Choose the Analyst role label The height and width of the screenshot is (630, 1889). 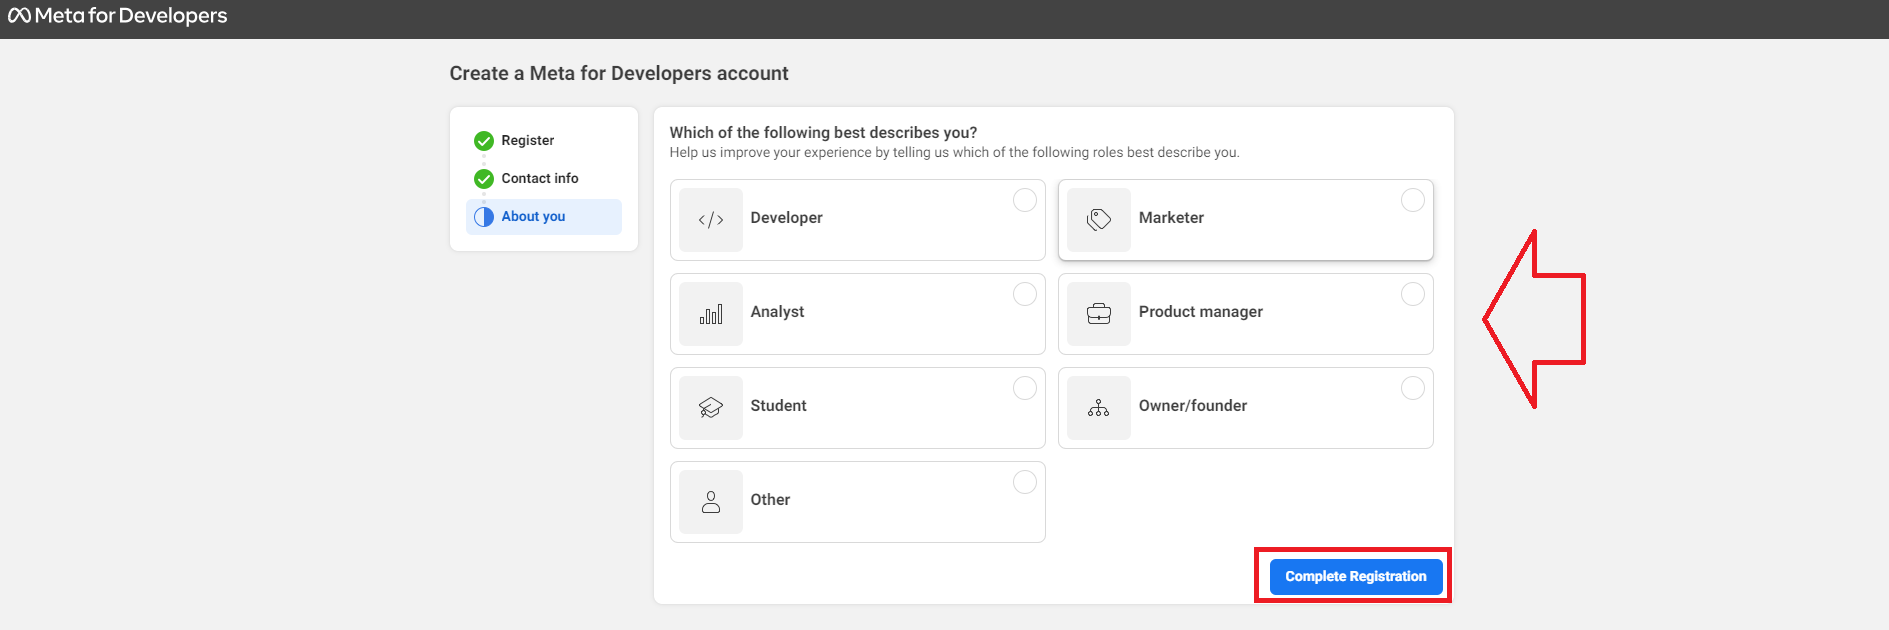click(777, 312)
